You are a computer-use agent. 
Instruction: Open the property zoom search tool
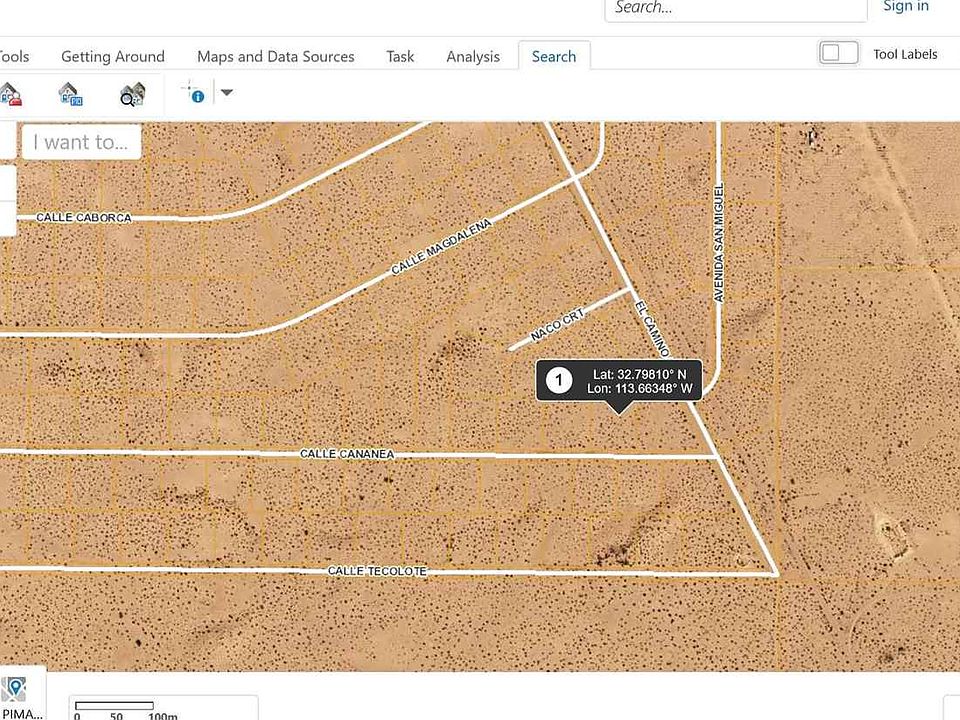coord(131,95)
